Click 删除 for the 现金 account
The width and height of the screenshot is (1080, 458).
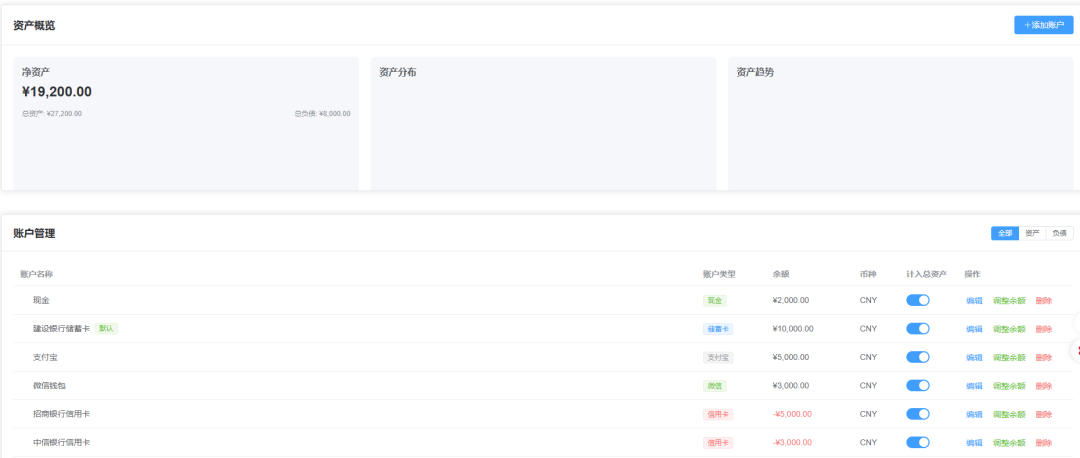[1043, 300]
